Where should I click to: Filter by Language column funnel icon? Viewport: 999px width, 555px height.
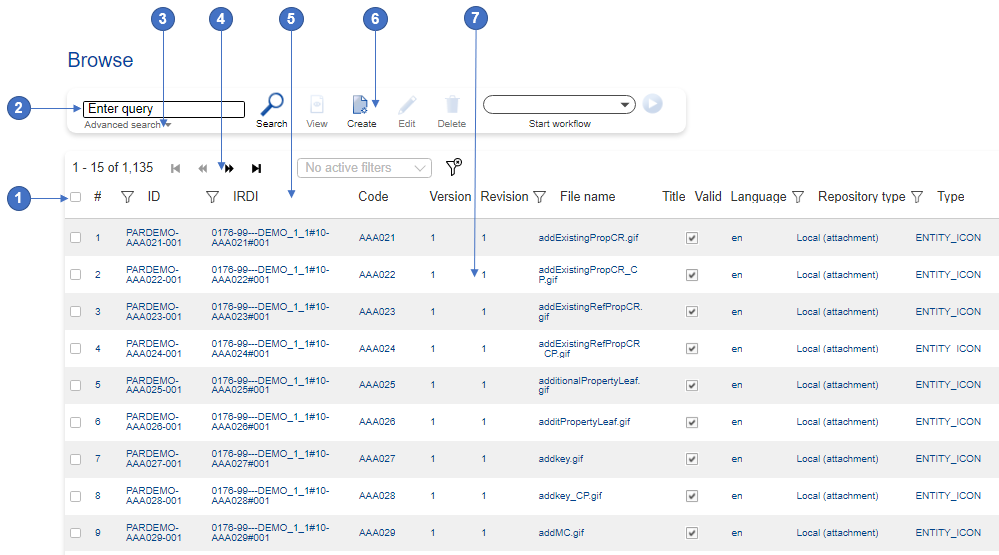click(x=798, y=197)
